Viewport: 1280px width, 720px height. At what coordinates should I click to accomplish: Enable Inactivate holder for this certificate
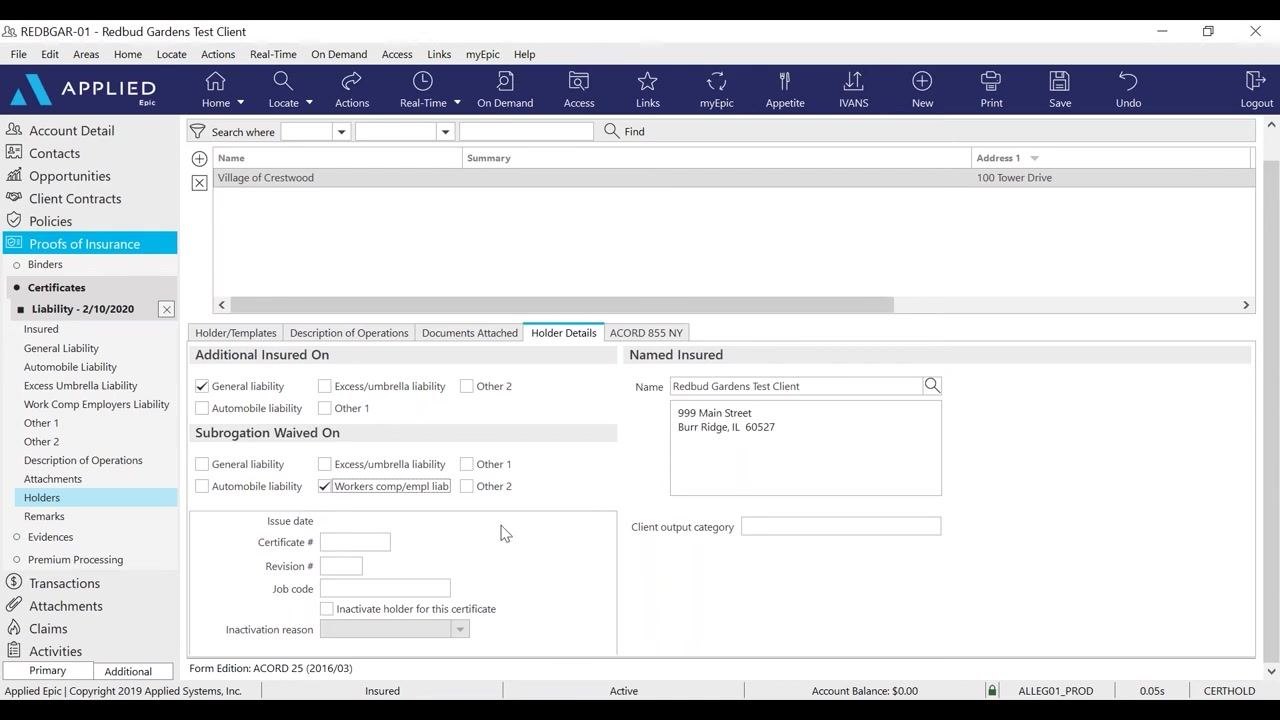[x=327, y=609]
